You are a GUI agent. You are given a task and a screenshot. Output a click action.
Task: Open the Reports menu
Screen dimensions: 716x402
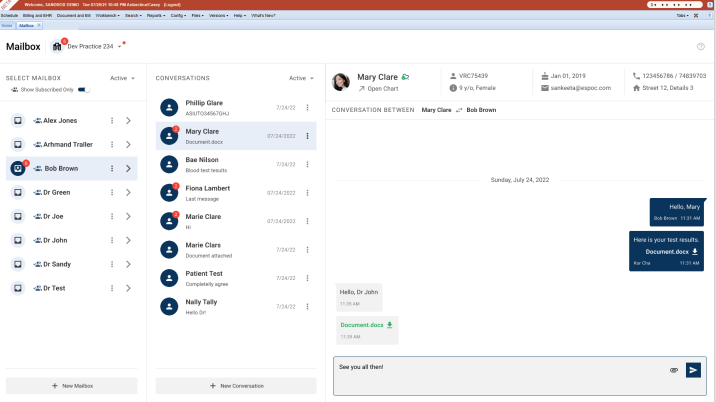click(x=156, y=16)
